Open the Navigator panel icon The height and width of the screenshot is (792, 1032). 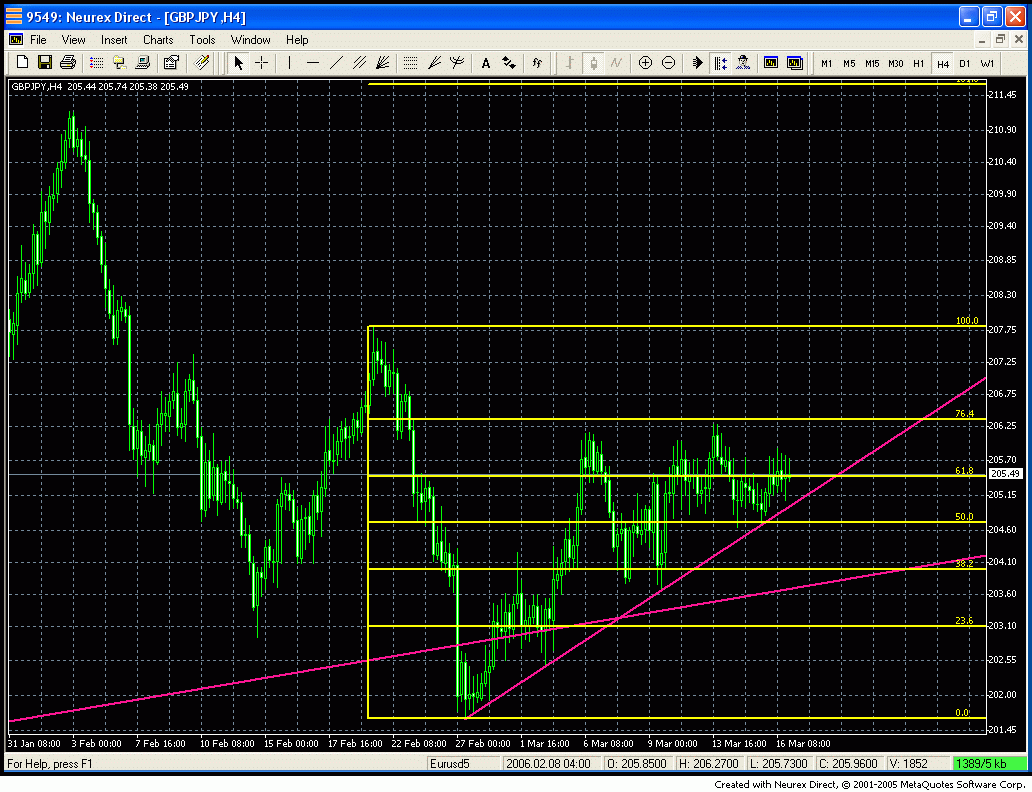[x=120, y=63]
